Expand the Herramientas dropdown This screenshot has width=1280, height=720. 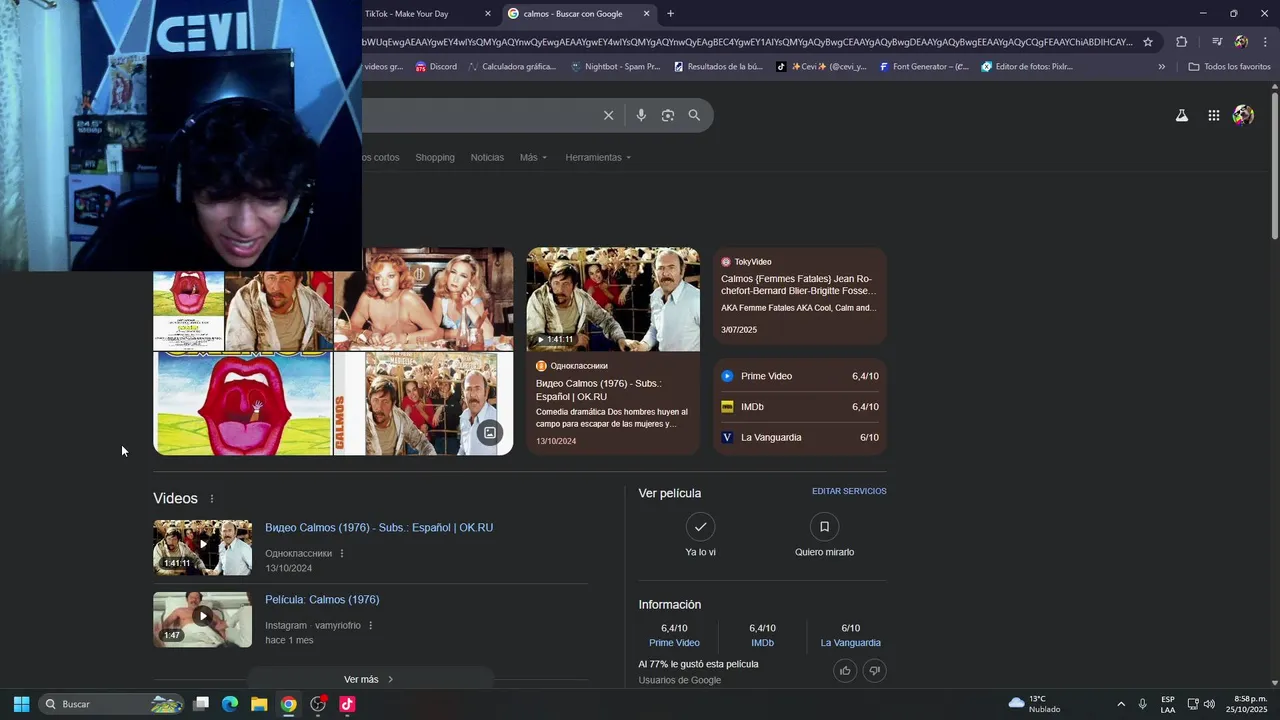tap(598, 157)
